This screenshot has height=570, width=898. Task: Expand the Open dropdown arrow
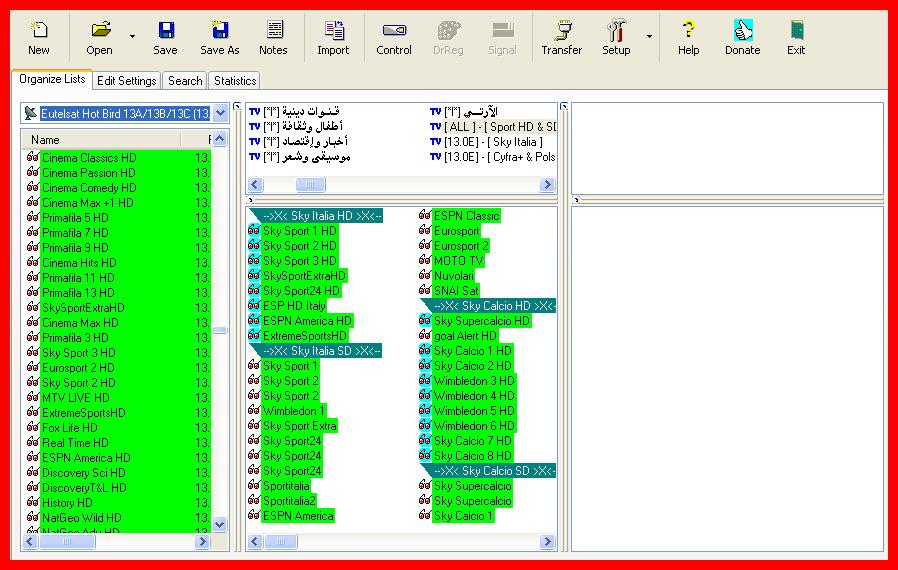click(x=132, y=37)
